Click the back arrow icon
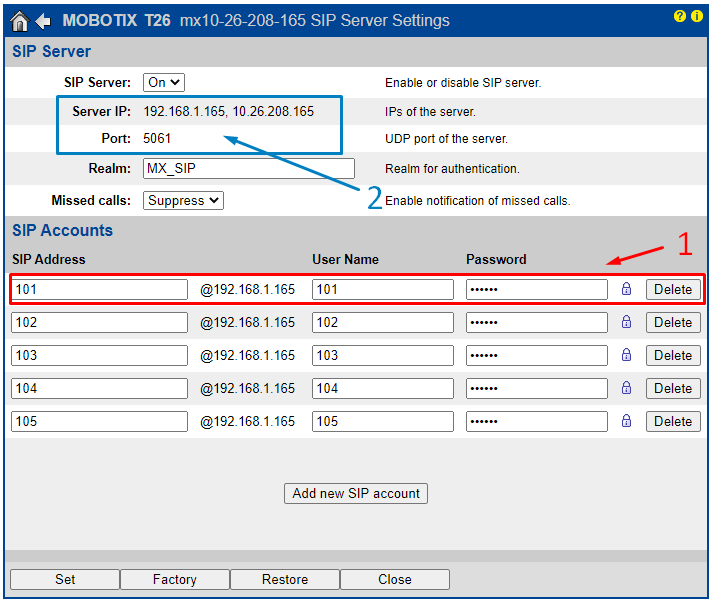The image size is (714, 604). tap(43, 21)
